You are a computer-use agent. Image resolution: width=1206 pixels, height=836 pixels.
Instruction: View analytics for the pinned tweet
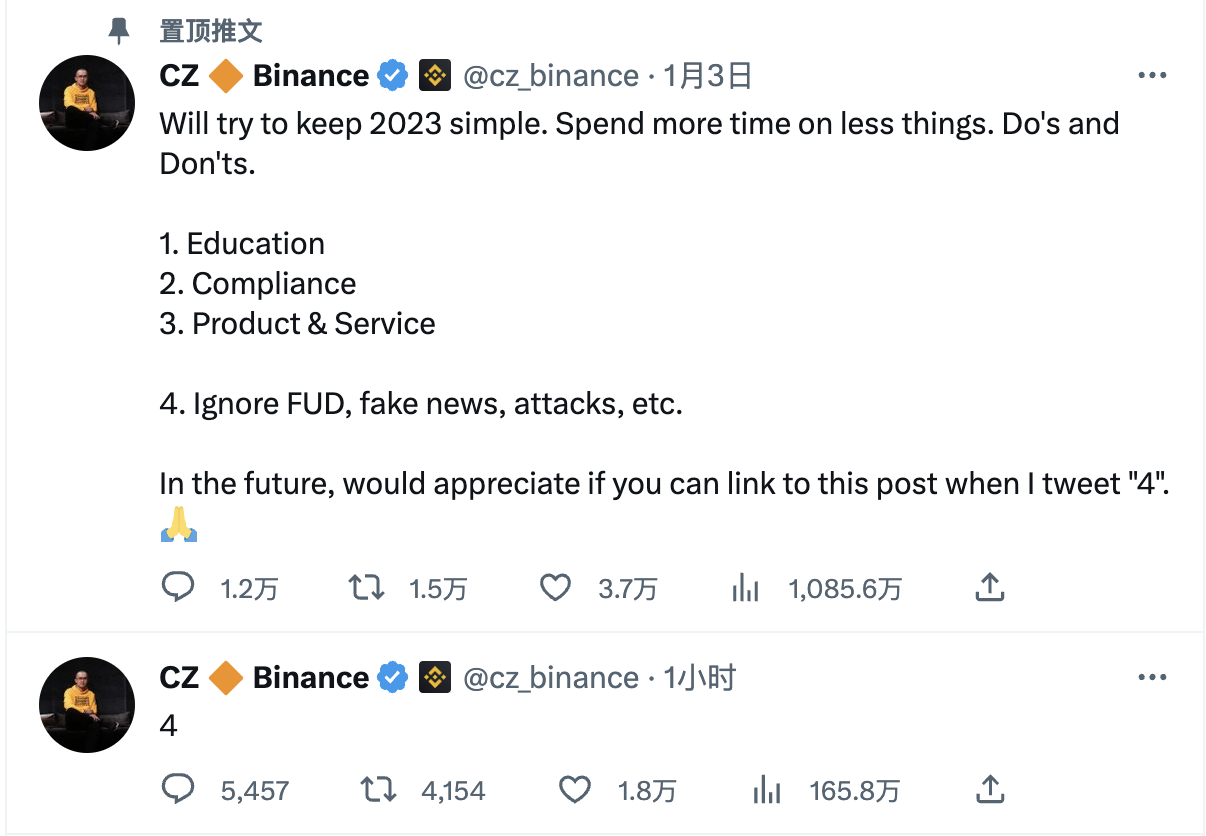pos(745,588)
